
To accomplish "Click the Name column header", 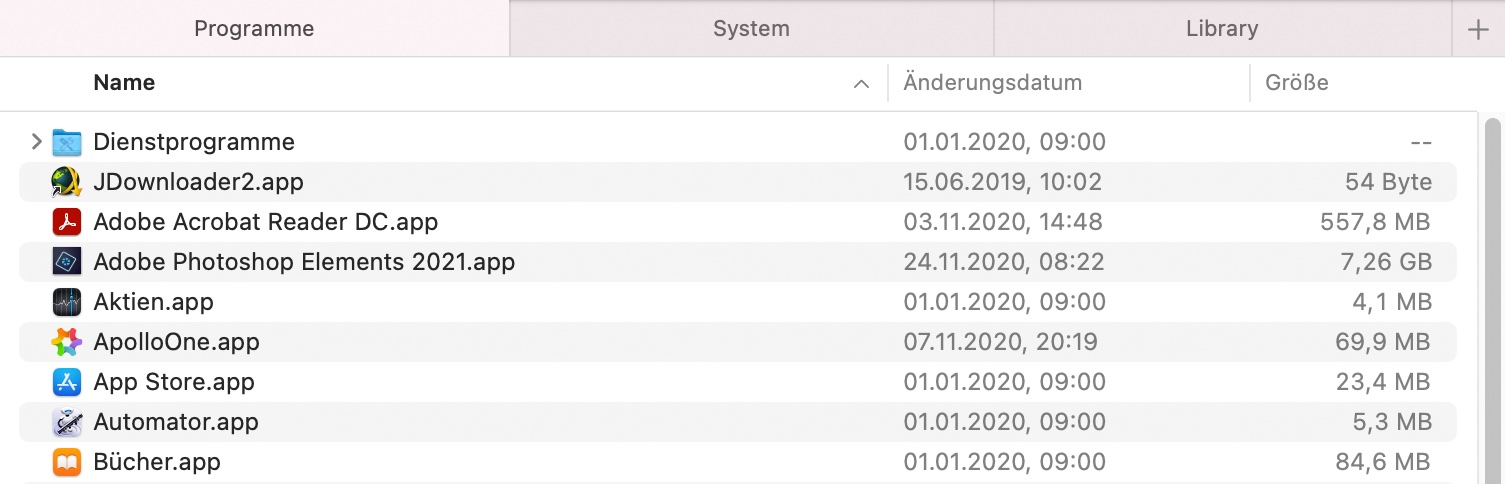I will (124, 83).
